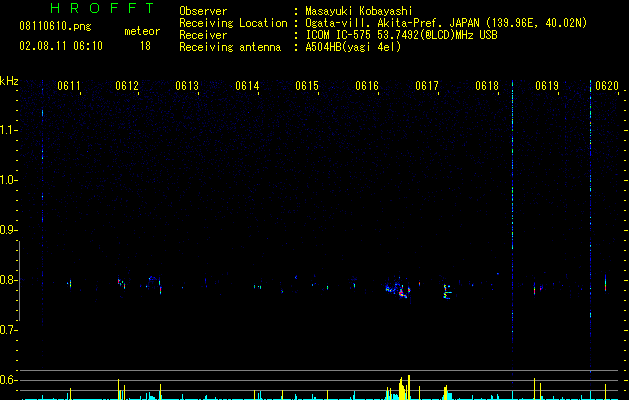The height and width of the screenshot is (400, 629).
Task: Click the meteor count value 18
Action: pos(145,46)
